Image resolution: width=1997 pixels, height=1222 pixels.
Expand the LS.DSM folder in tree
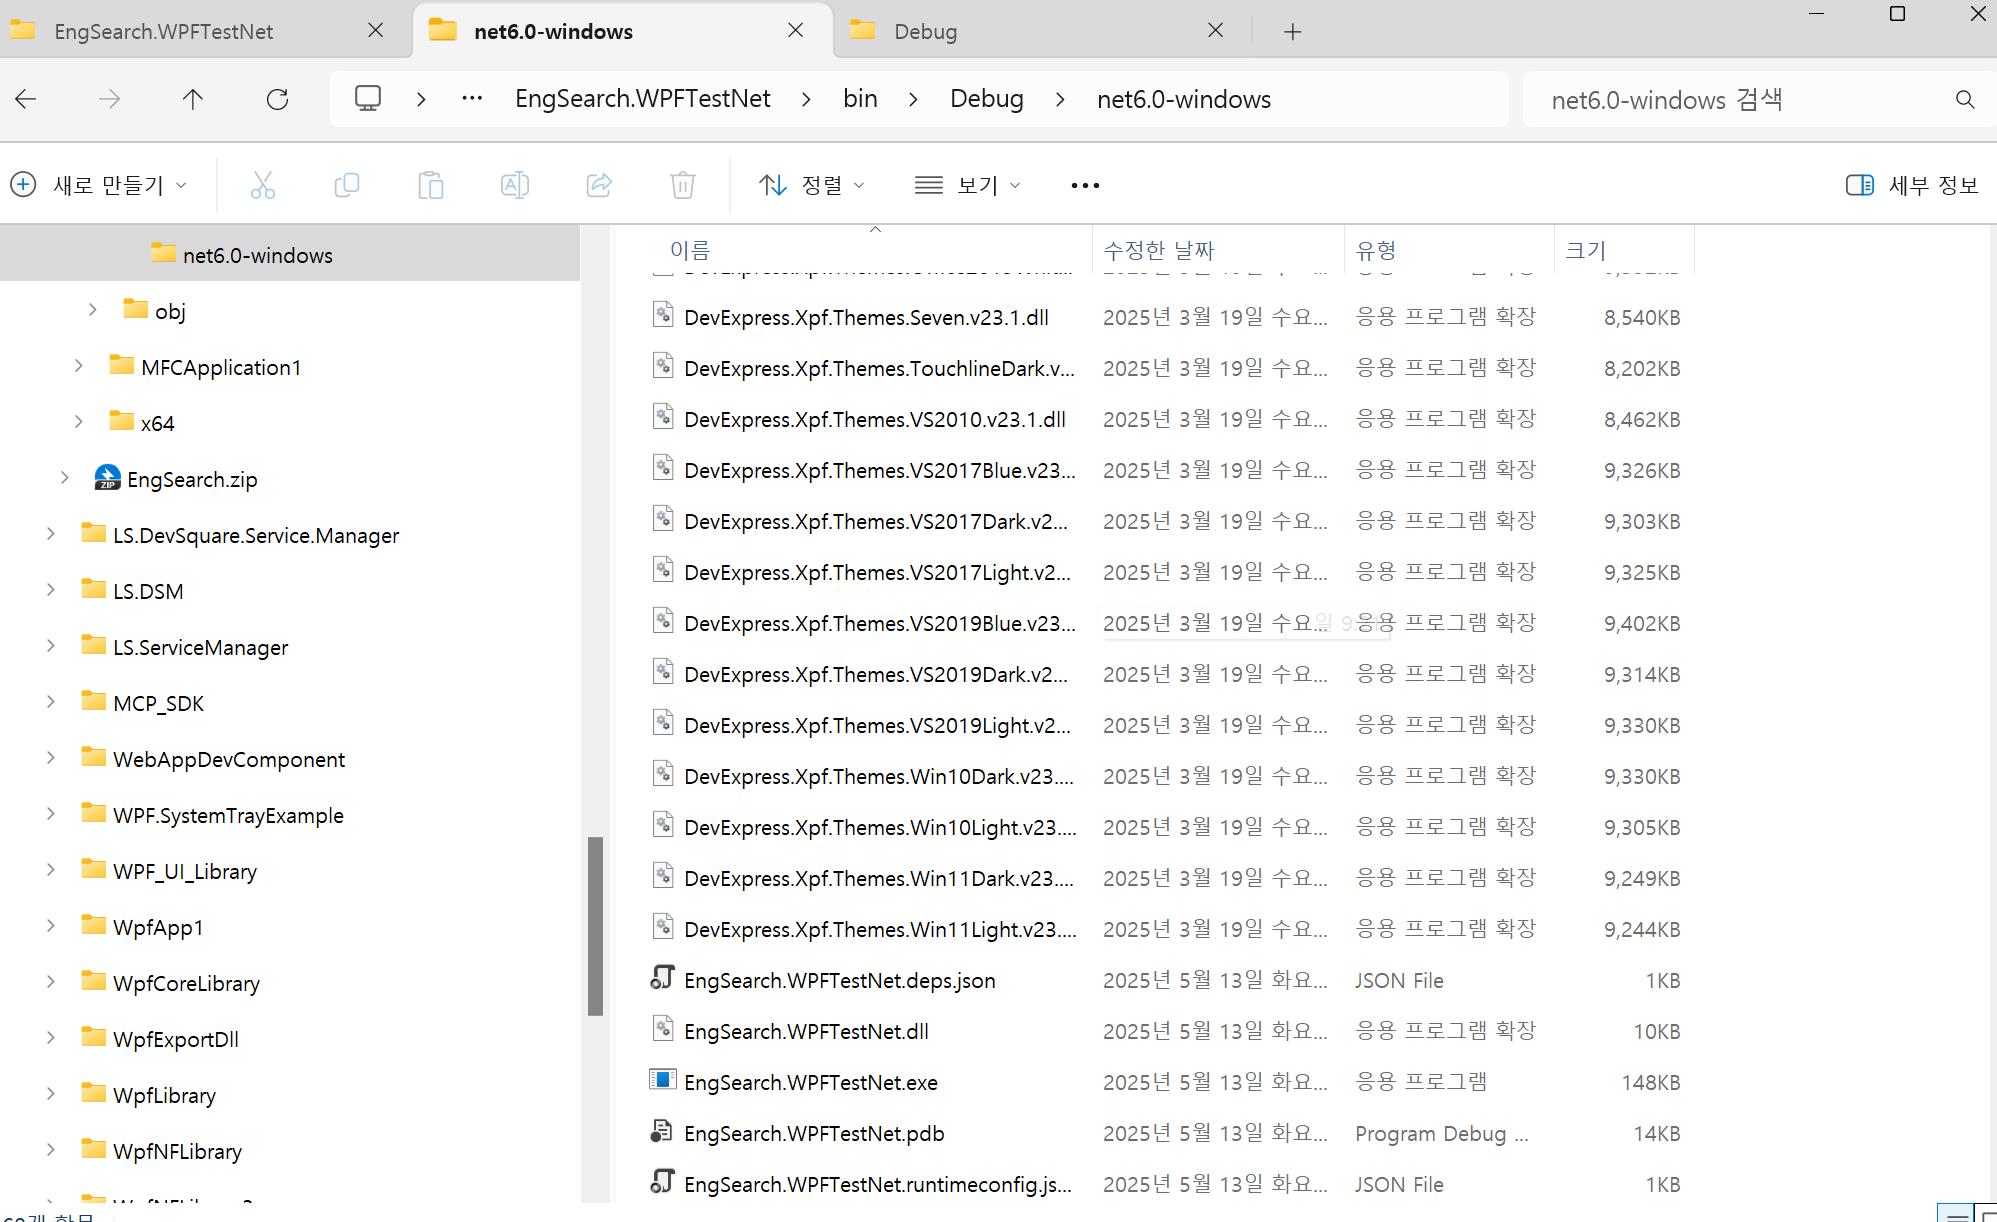pos(51,591)
